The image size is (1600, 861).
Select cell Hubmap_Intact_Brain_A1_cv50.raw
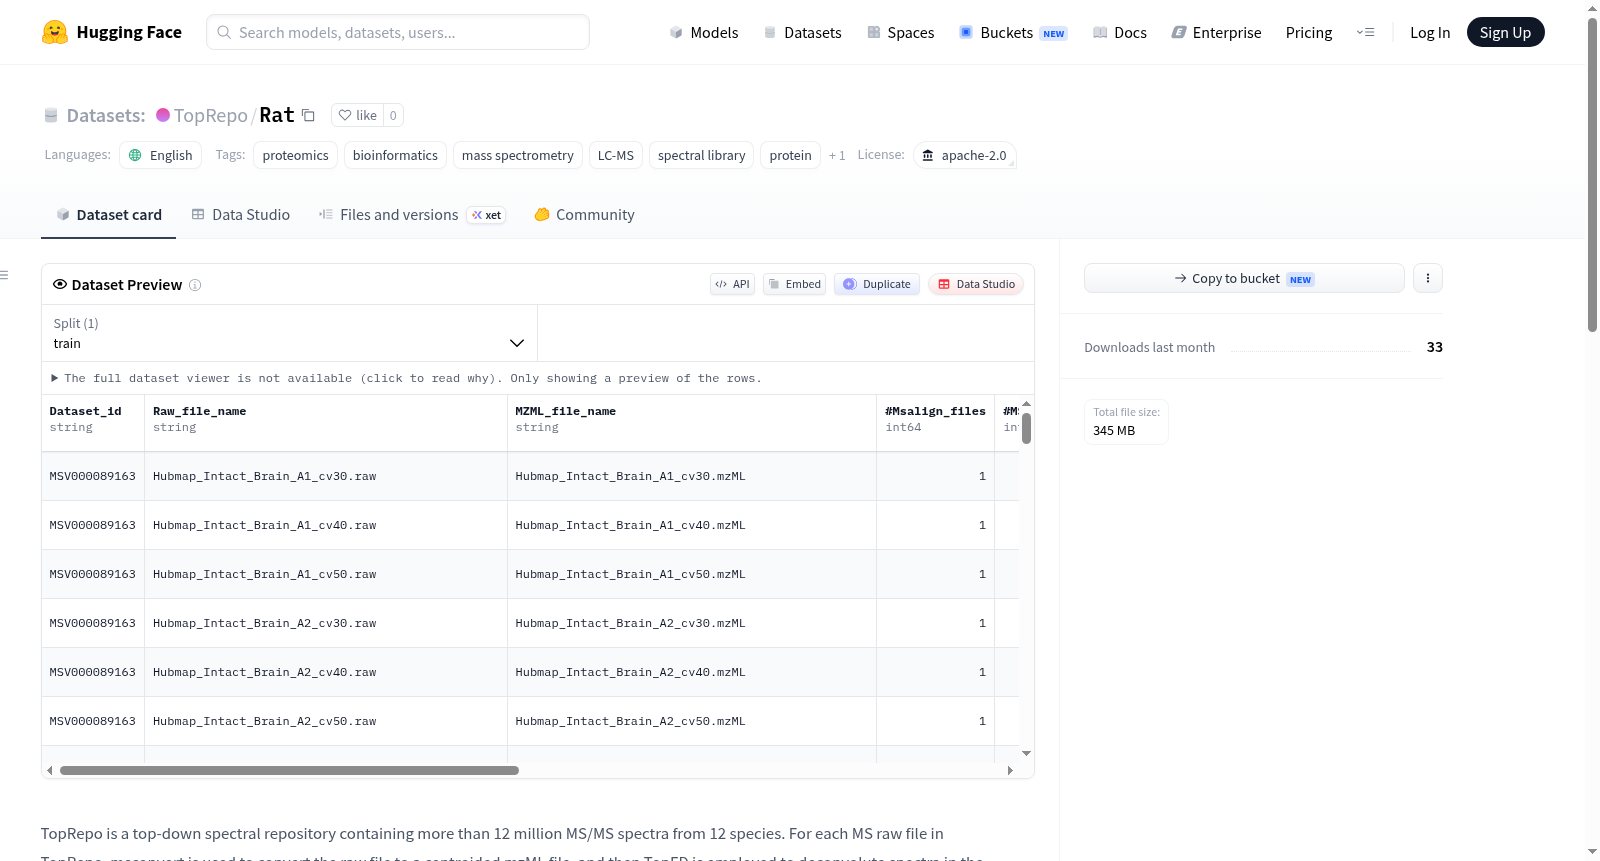[326, 574]
